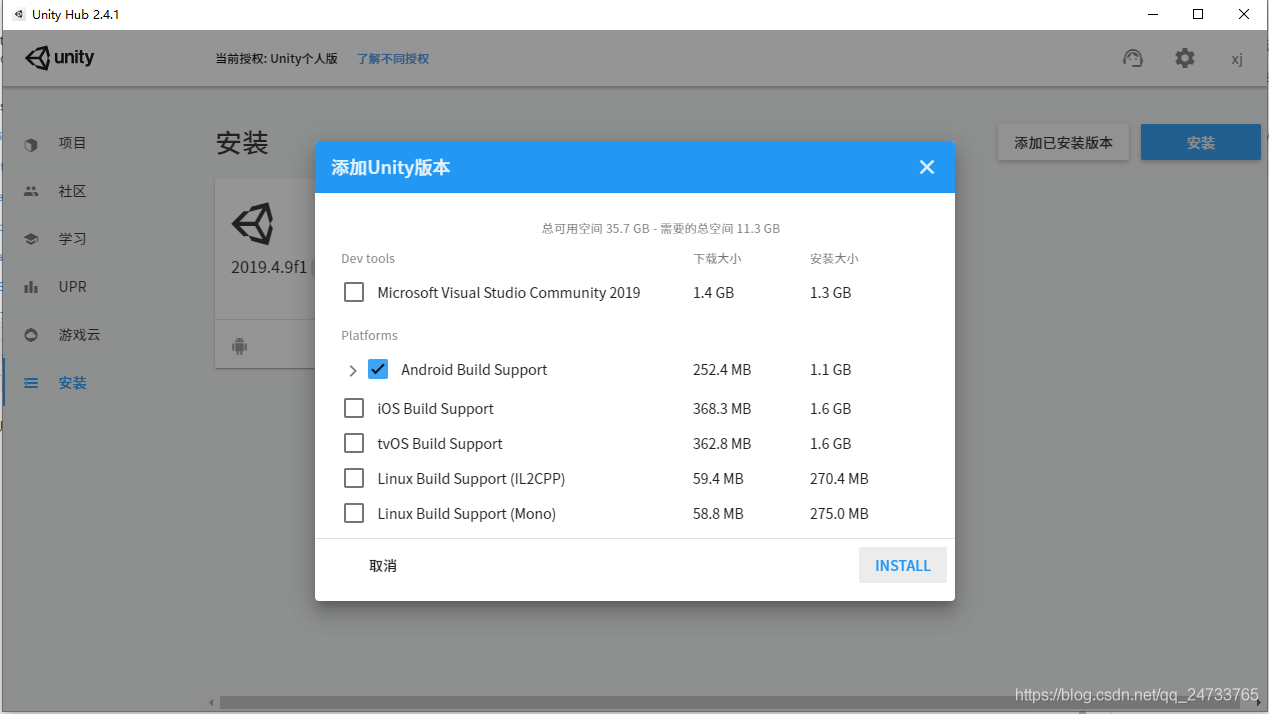Check tvOS Build Support

[x=354, y=443]
